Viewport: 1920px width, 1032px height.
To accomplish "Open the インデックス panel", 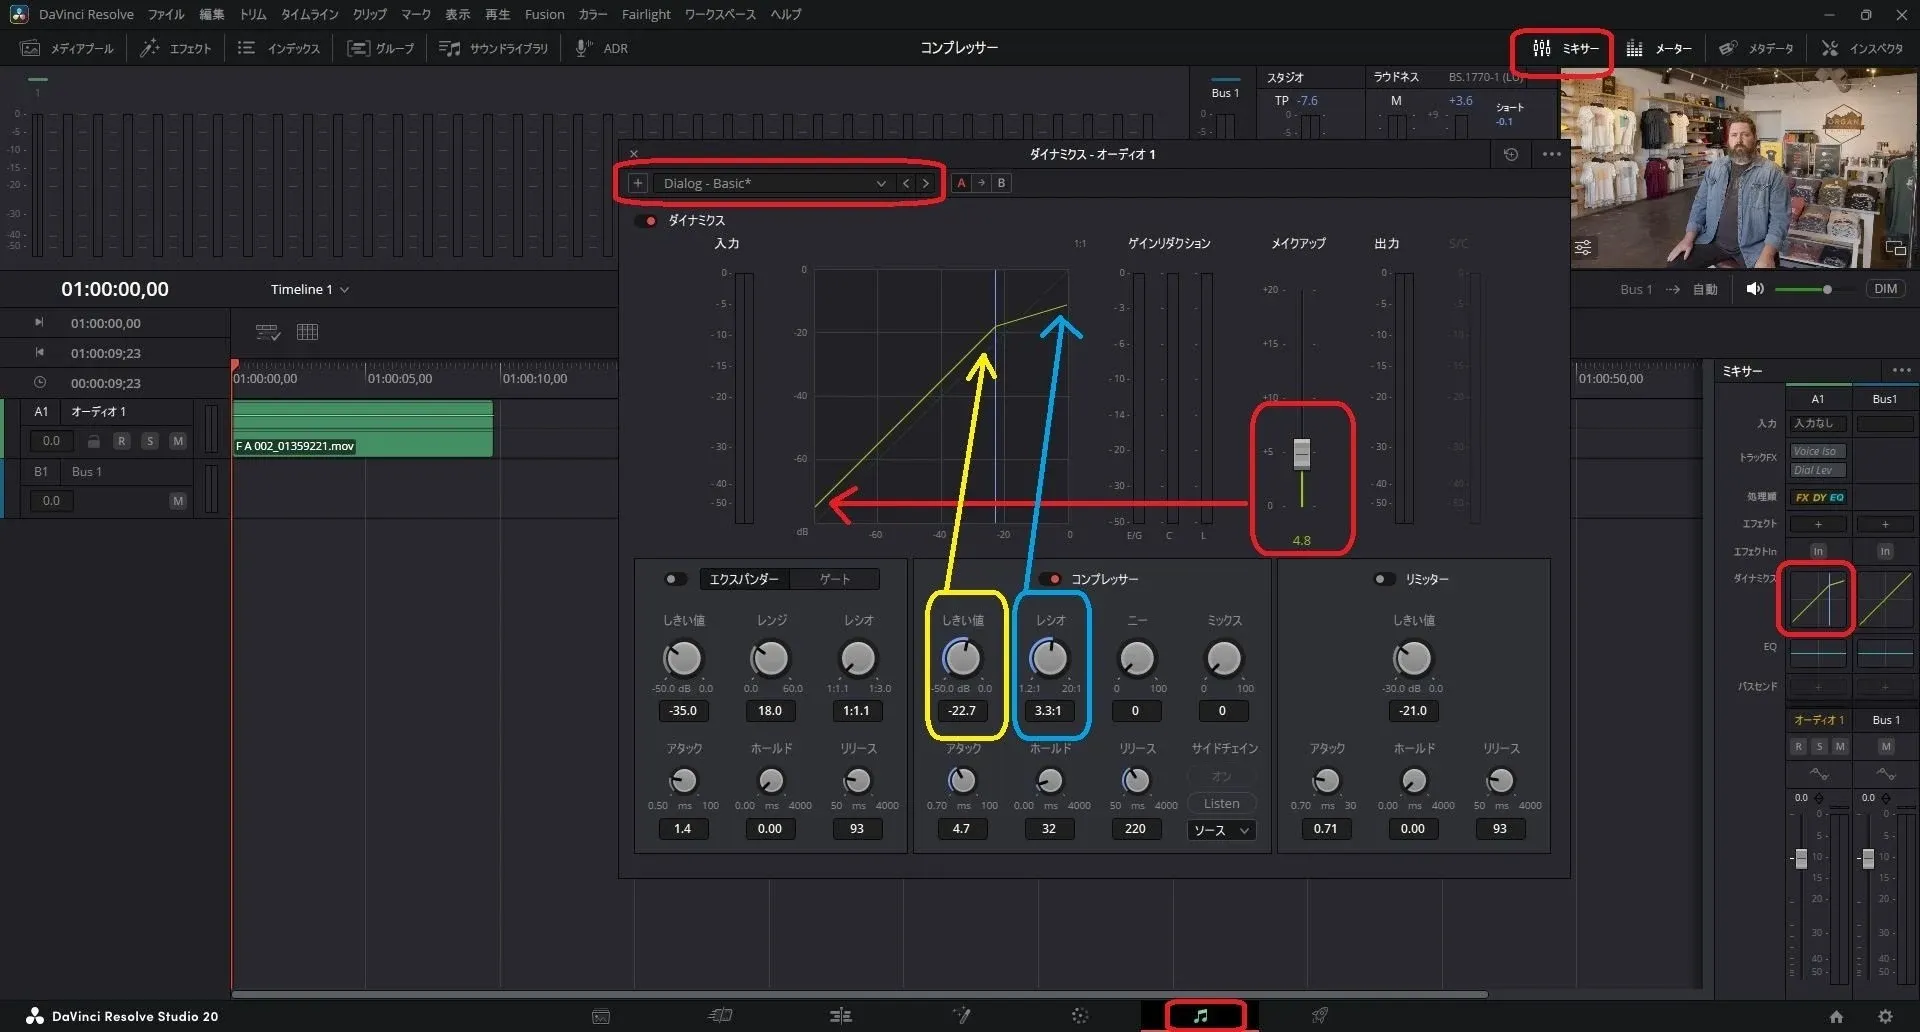I will pyautogui.click(x=279, y=48).
